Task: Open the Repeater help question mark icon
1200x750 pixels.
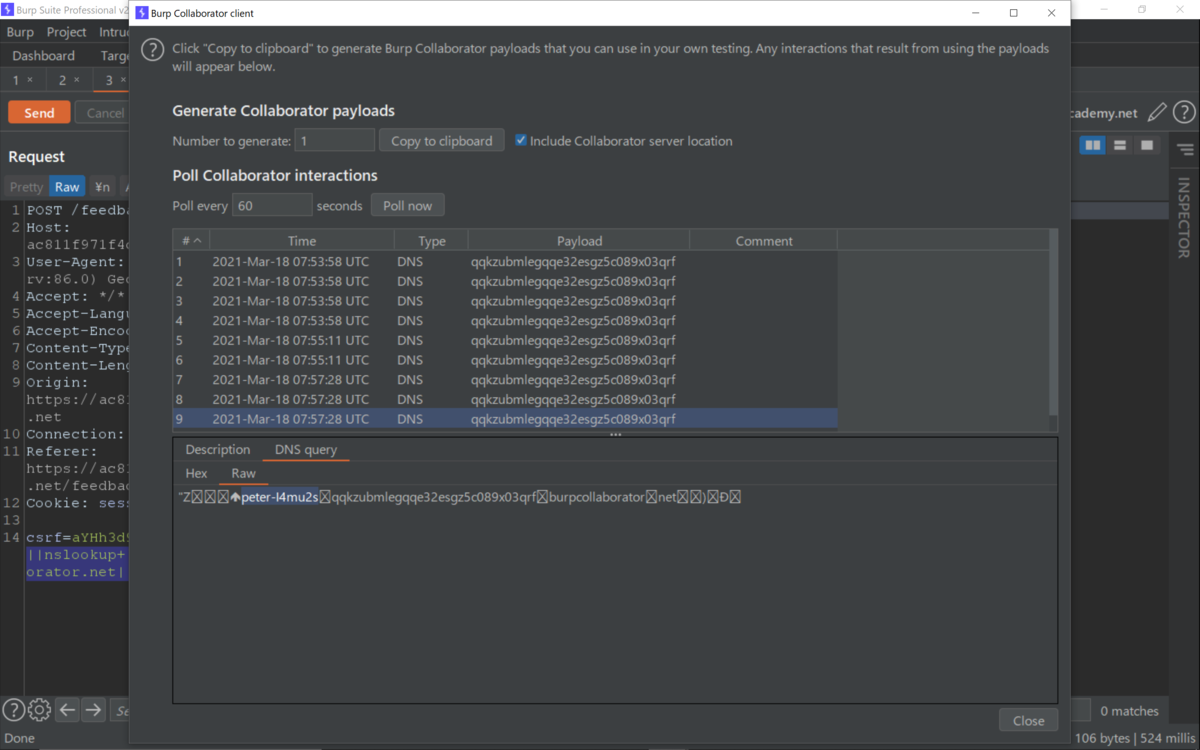Action: point(1184,113)
